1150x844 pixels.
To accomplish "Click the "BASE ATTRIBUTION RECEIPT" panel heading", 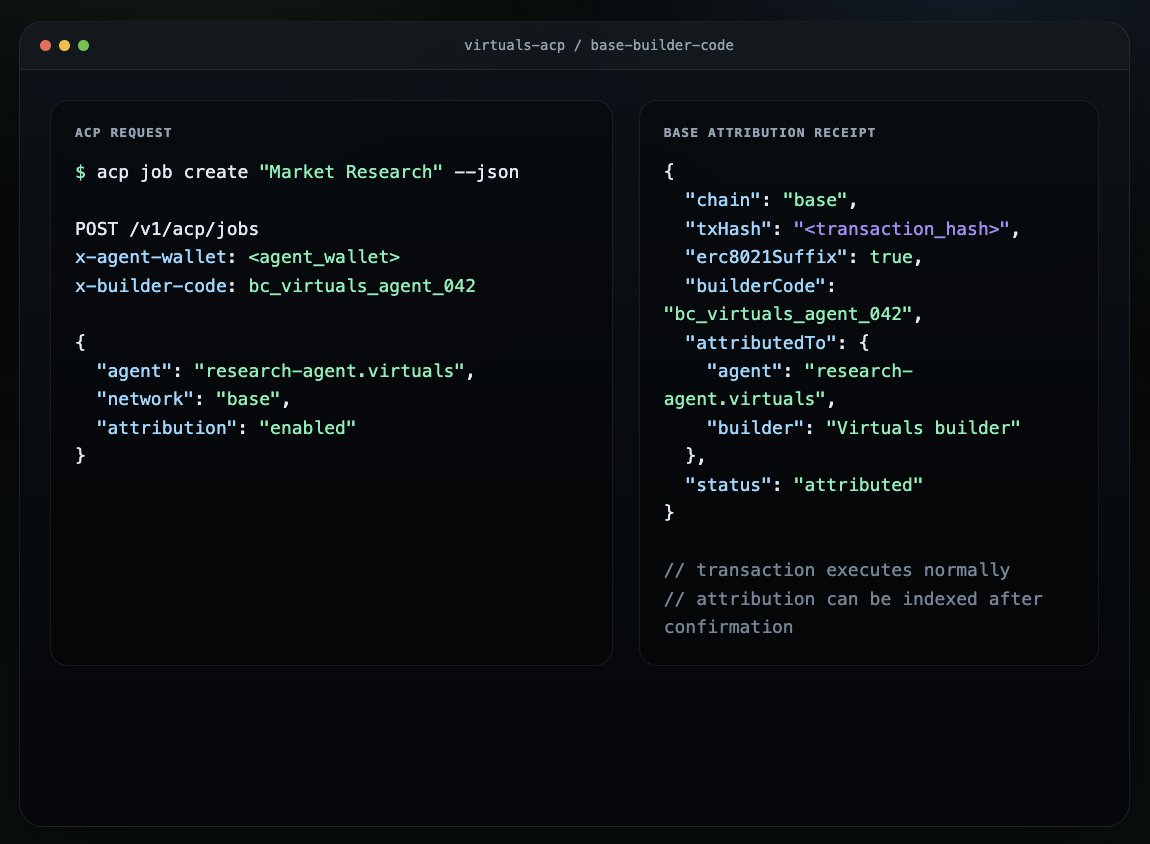I will [769, 133].
